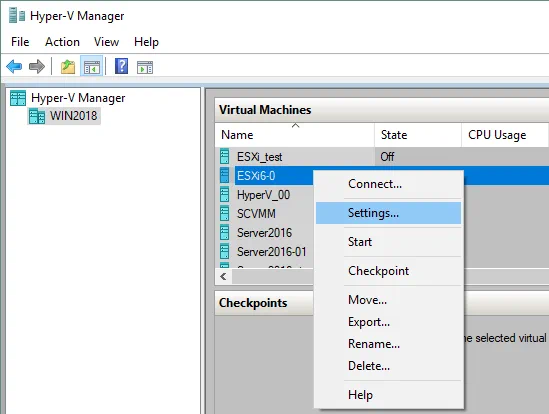Open the Help menu in menu bar
This screenshot has width=549, height=414.
point(146,42)
